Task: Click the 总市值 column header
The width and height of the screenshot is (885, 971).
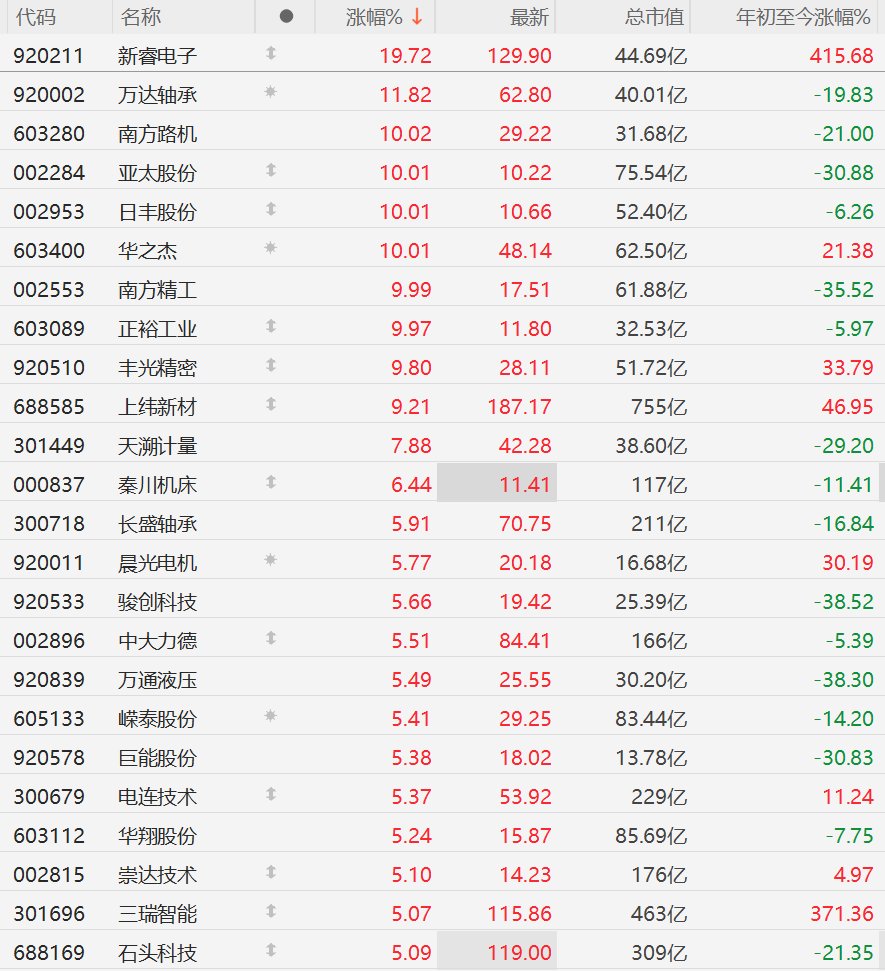Action: (654, 17)
